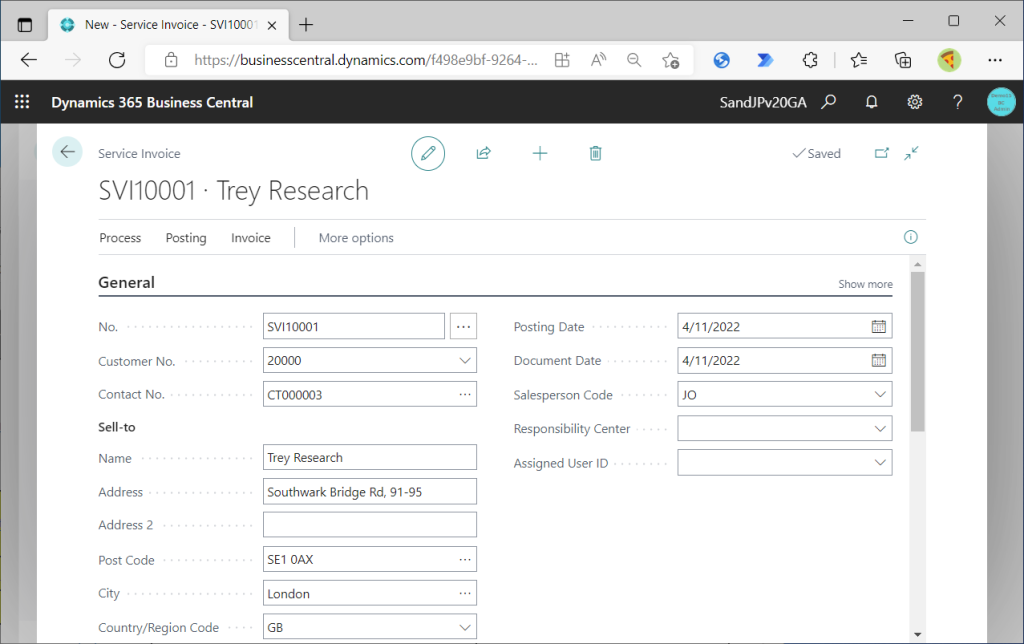Click Show more in General section
1024x644 pixels.
pyautogui.click(x=865, y=284)
